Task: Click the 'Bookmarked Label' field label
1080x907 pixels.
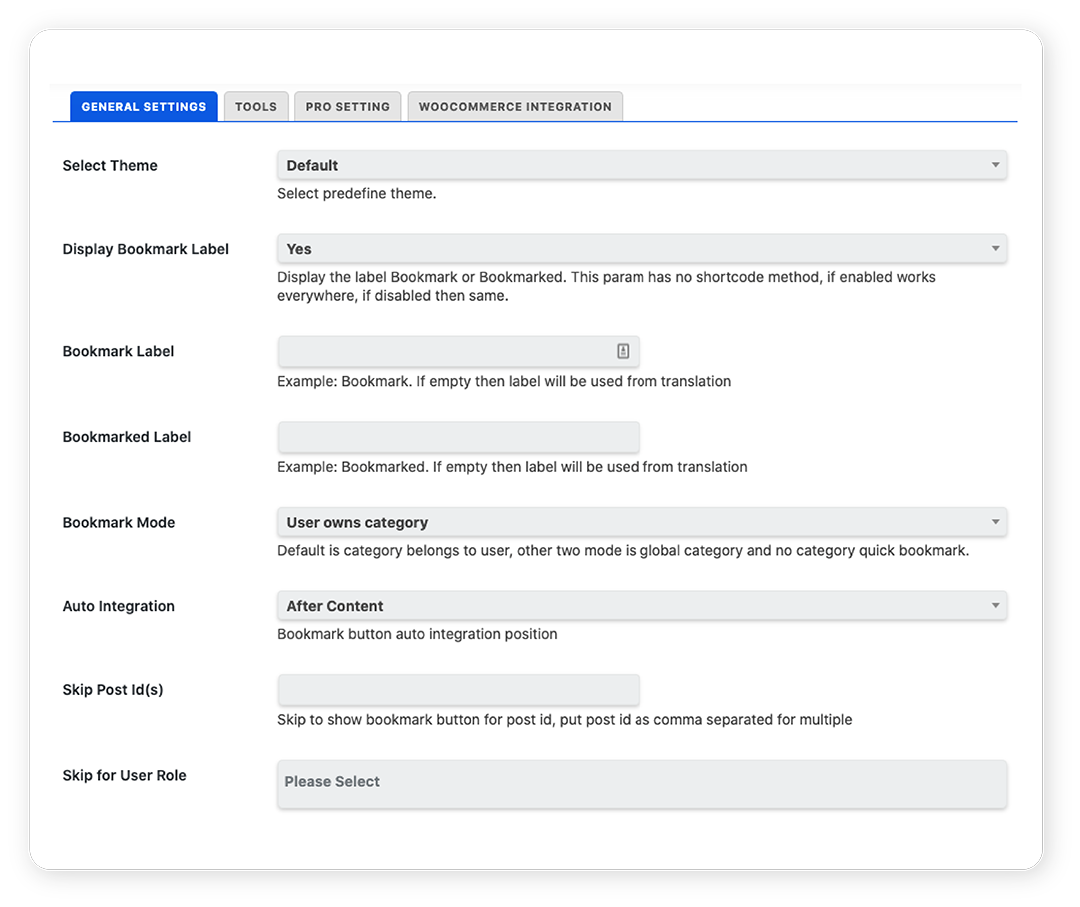Action: [x=127, y=437]
